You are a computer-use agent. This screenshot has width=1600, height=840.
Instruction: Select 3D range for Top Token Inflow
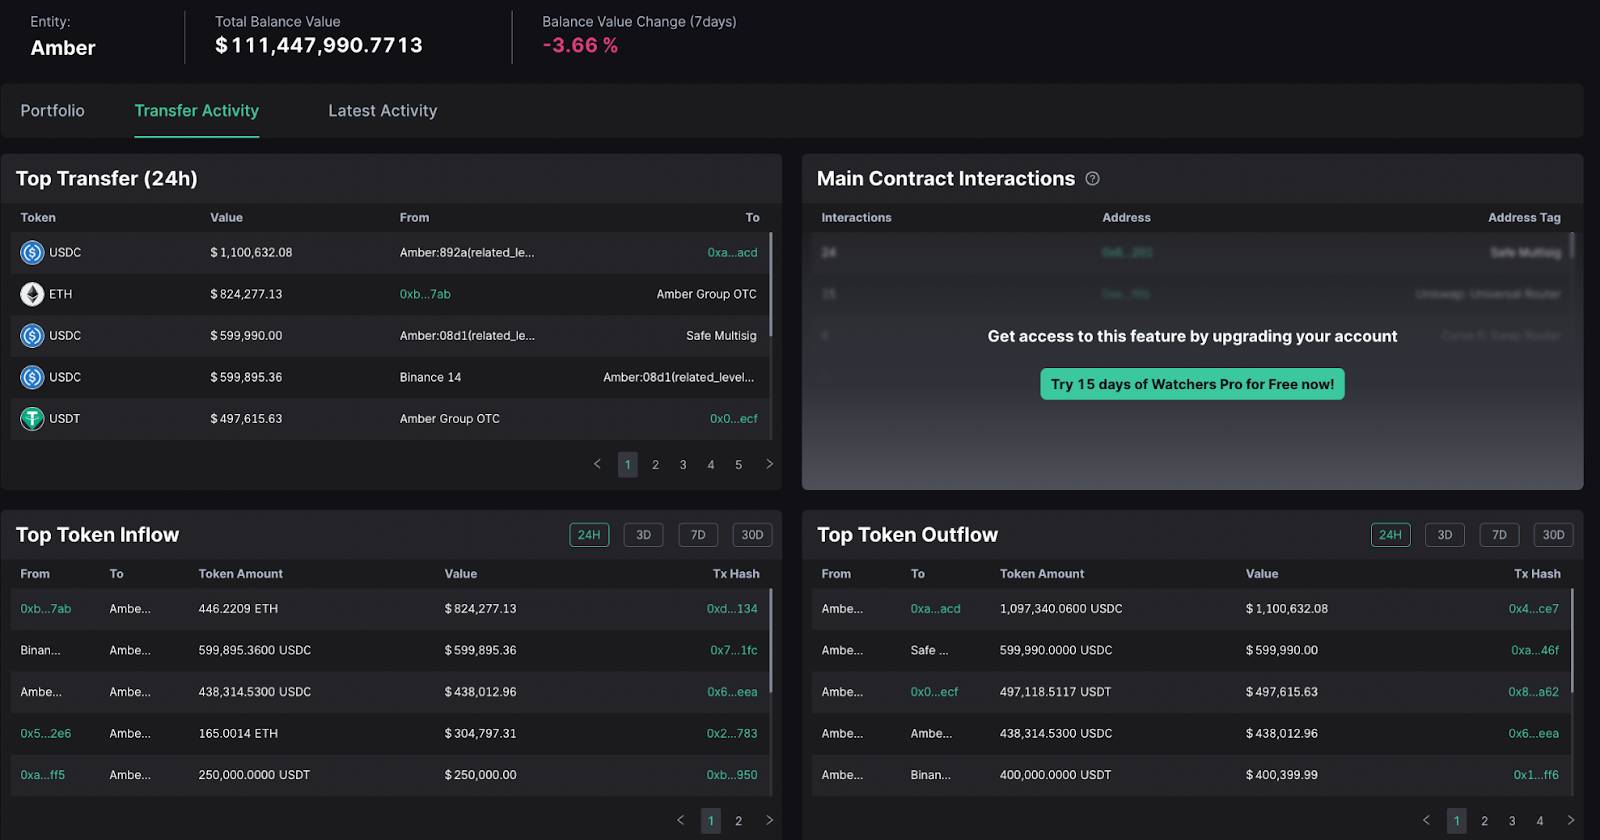click(644, 535)
